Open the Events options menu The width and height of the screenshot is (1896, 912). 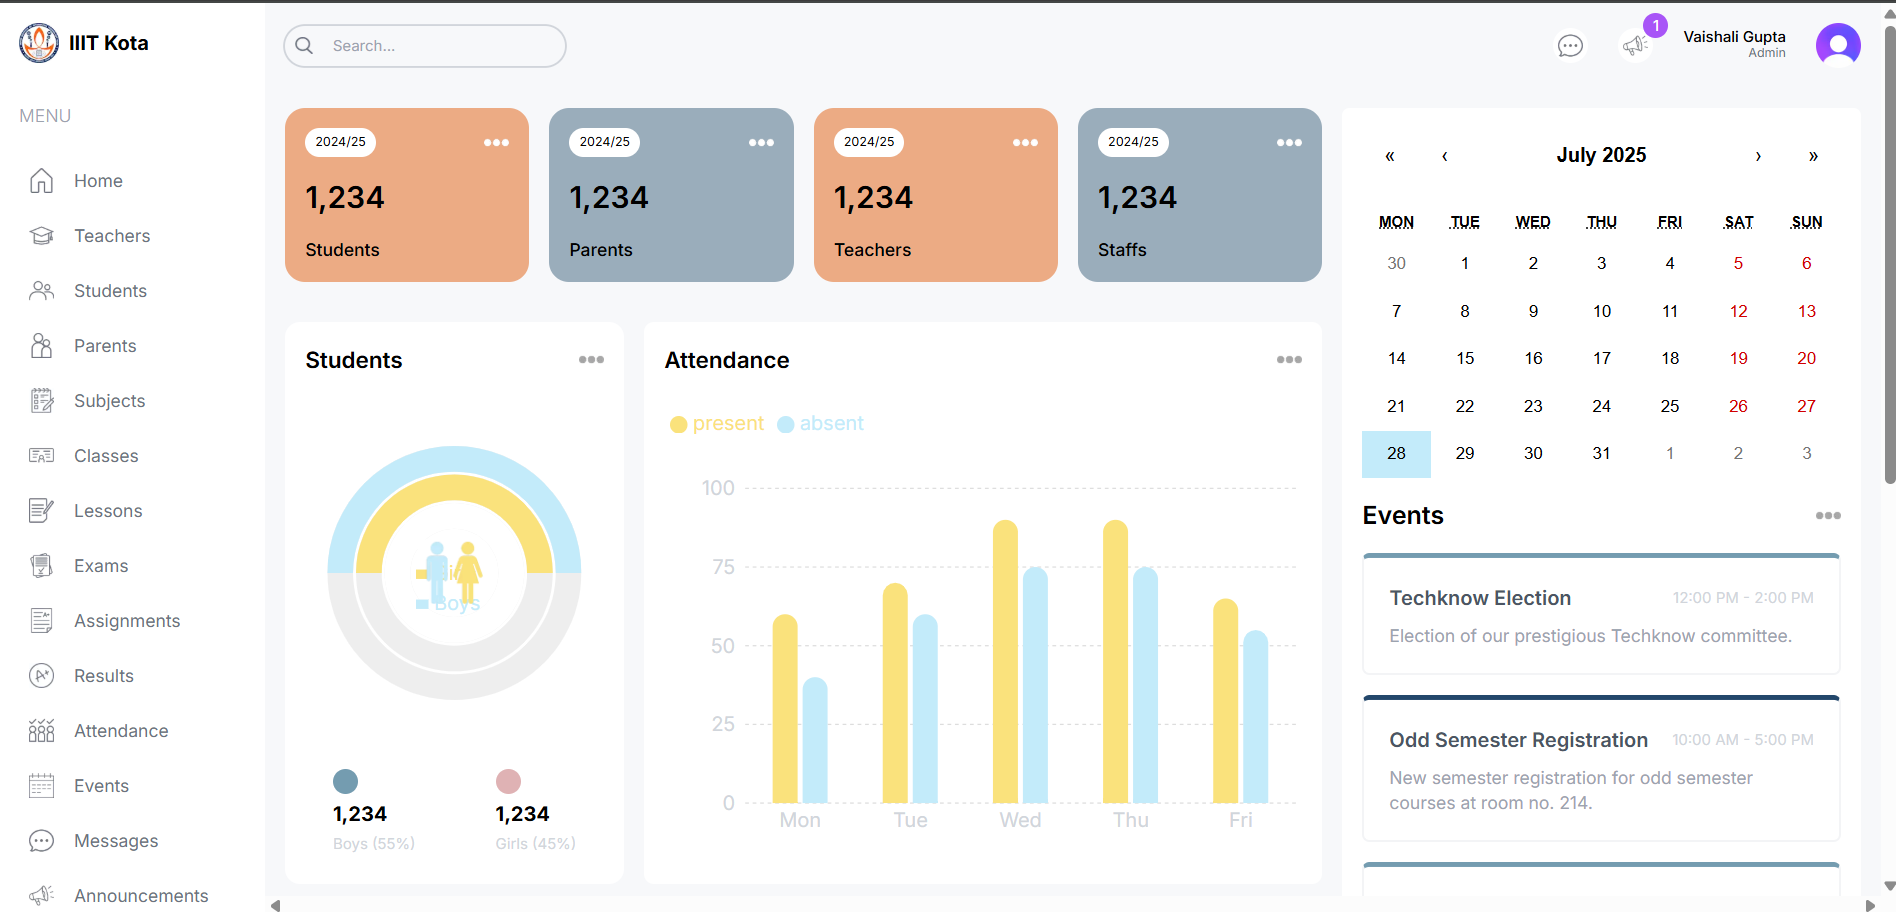click(1828, 516)
